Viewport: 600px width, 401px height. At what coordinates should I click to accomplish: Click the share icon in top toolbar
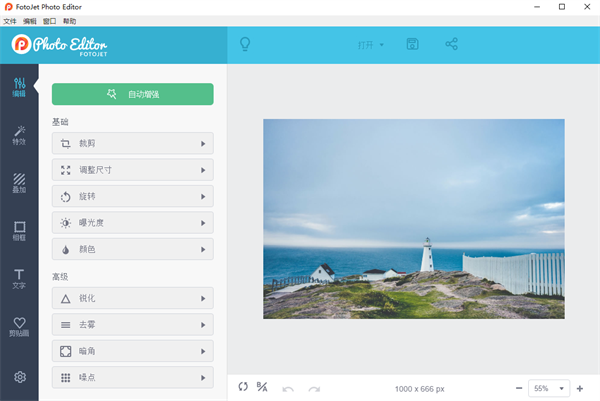[x=451, y=44]
